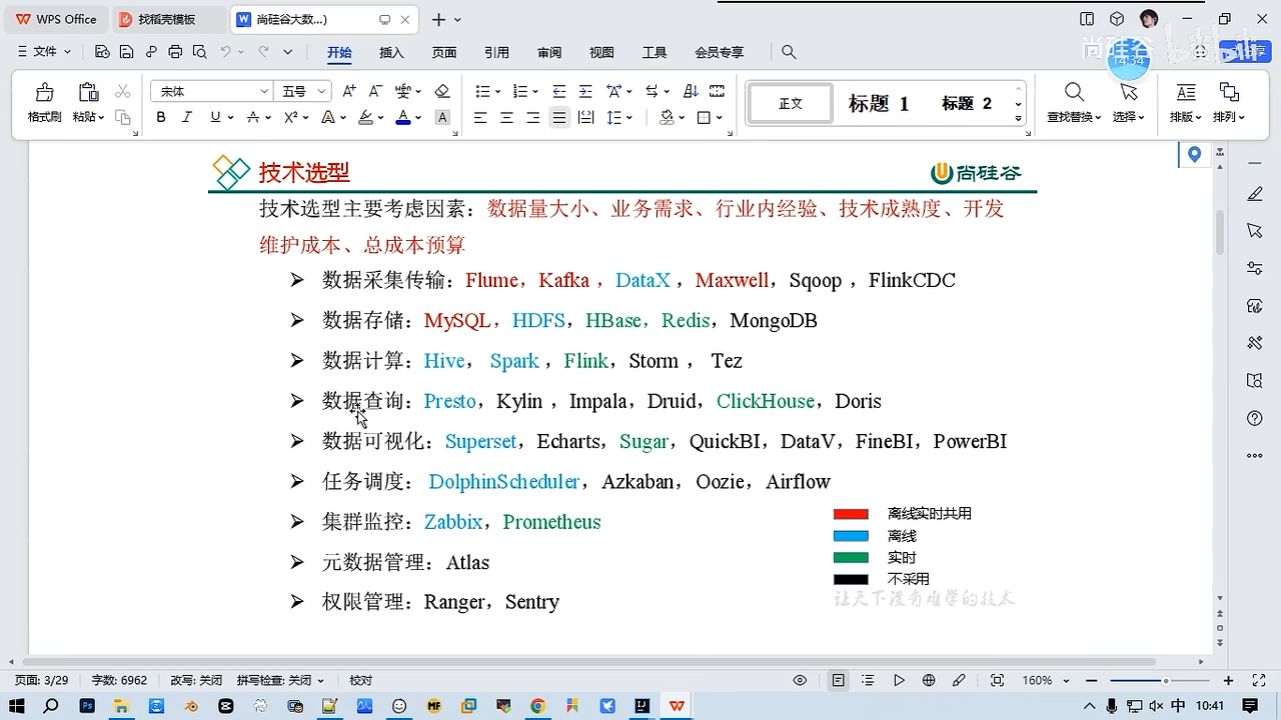Toggle bold formatting with the B icon

[x=161, y=118]
